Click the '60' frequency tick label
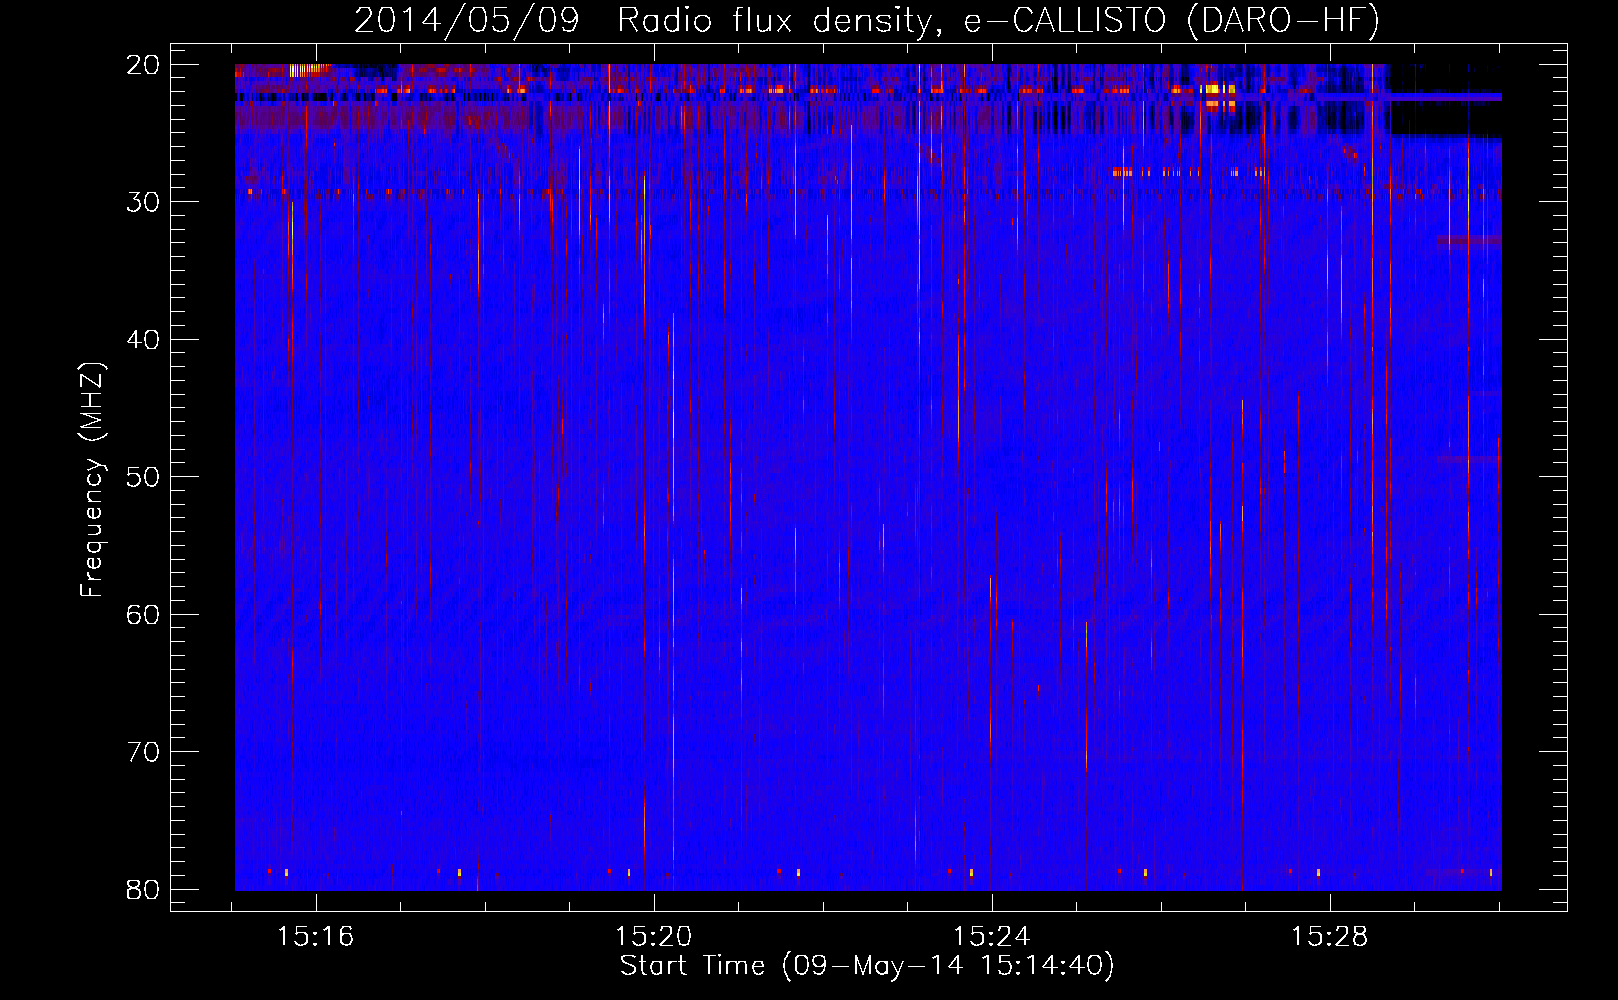The height and width of the screenshot is (1000, 1618). click(x=143, y=615)
